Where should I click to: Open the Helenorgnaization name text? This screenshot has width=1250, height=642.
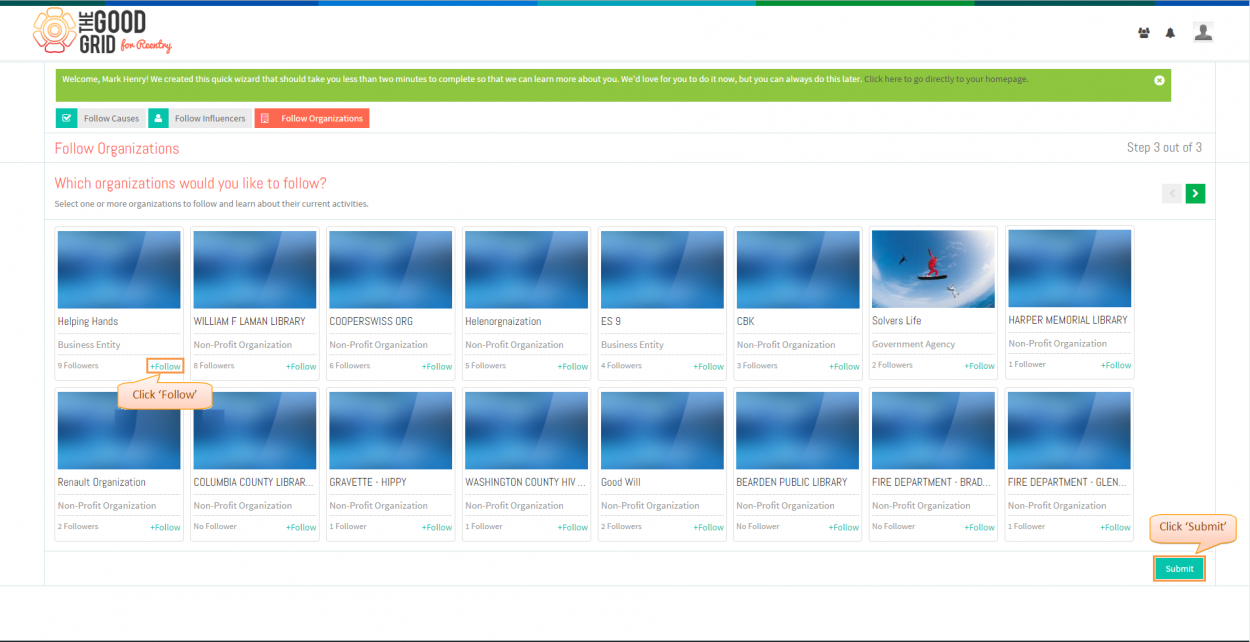(503, 321)
